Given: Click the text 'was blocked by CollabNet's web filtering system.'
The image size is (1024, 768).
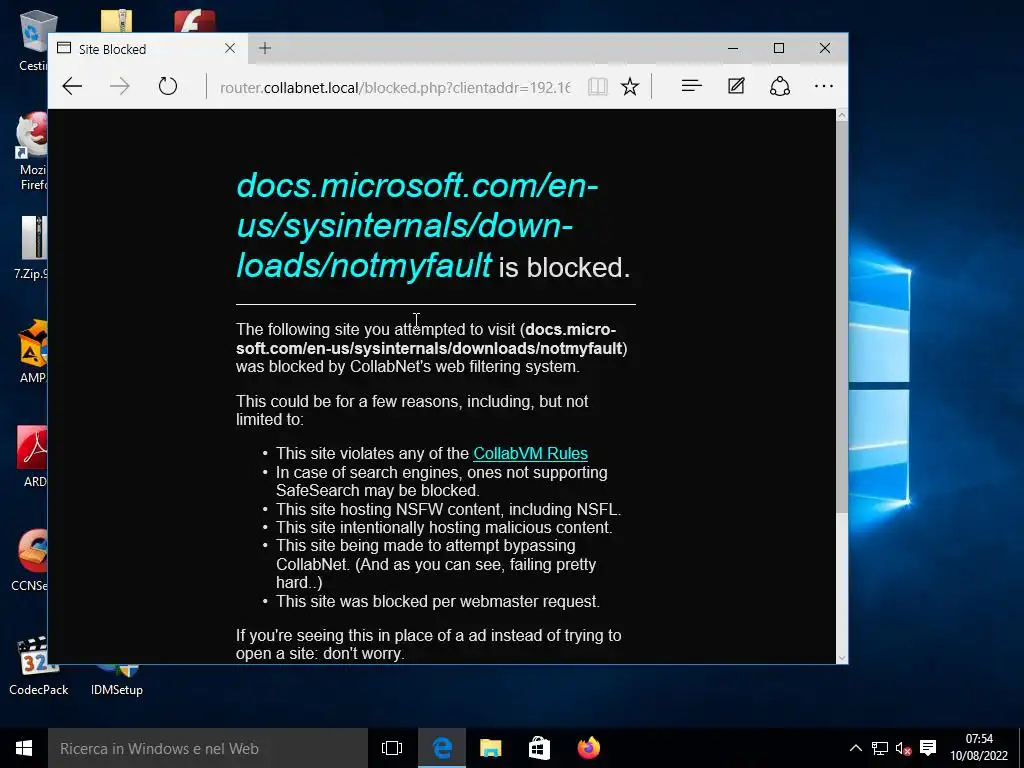Looking at the screenshot, I should (x=408, y=366).
